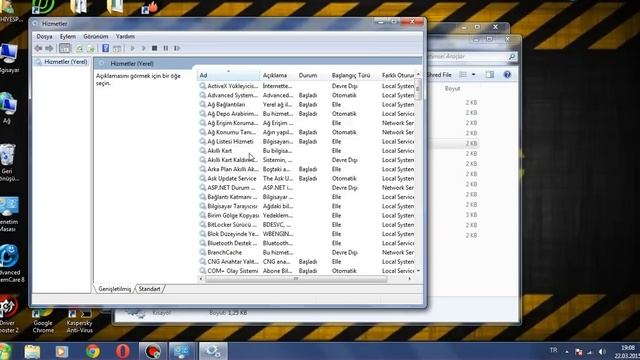Click the Pause Service toolbar icon
Image resolution: width=640 pixels, height=360 pixels.
tap(165, 48)
